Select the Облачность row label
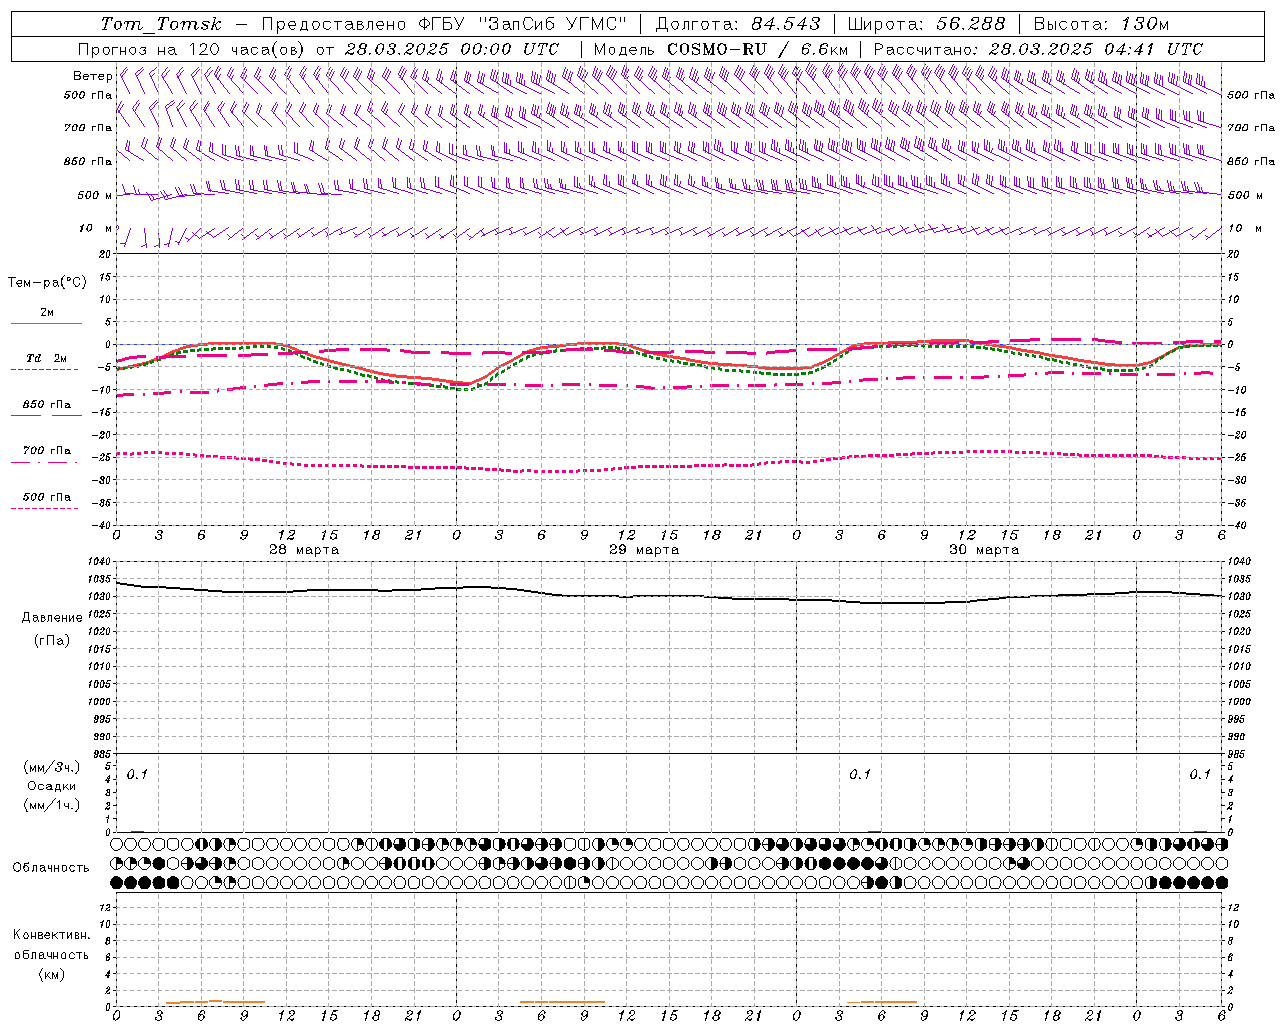The image size is (1280, 1024). point(51,868)
